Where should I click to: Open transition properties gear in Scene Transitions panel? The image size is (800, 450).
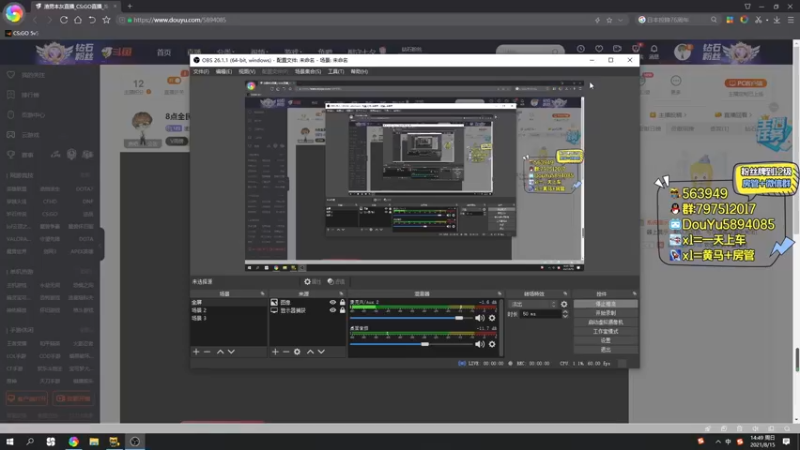point(564,304)
